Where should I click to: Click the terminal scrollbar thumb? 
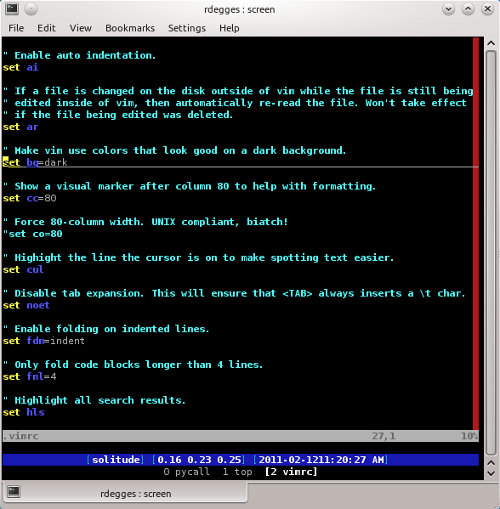click(491, 253)
